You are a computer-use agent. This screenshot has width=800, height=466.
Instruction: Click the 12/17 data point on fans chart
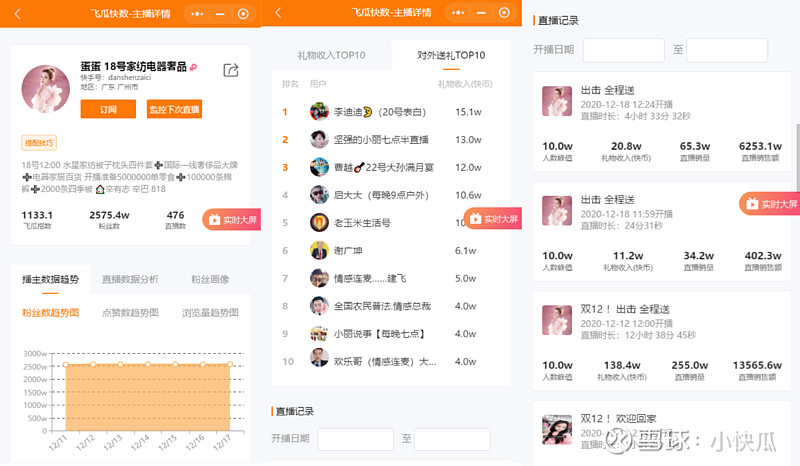coord(230,364)
